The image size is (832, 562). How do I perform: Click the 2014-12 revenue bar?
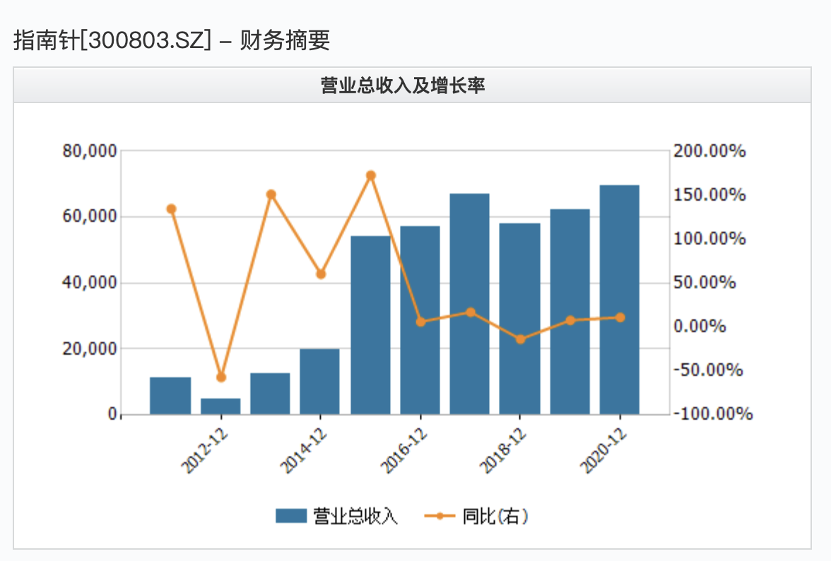(320, 381)
